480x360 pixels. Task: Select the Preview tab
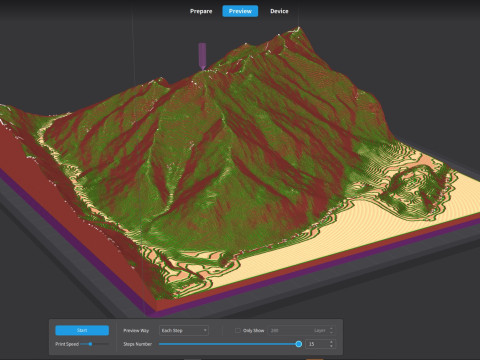click(240, 11)
